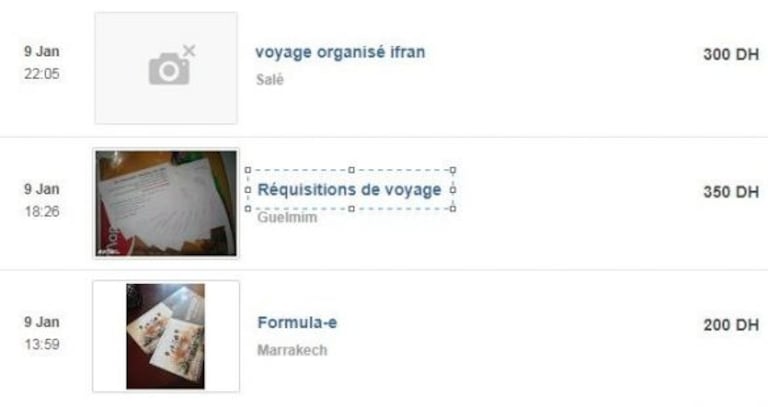
Task: Select the Marrakech location text
Action: [x=292, y=350]
